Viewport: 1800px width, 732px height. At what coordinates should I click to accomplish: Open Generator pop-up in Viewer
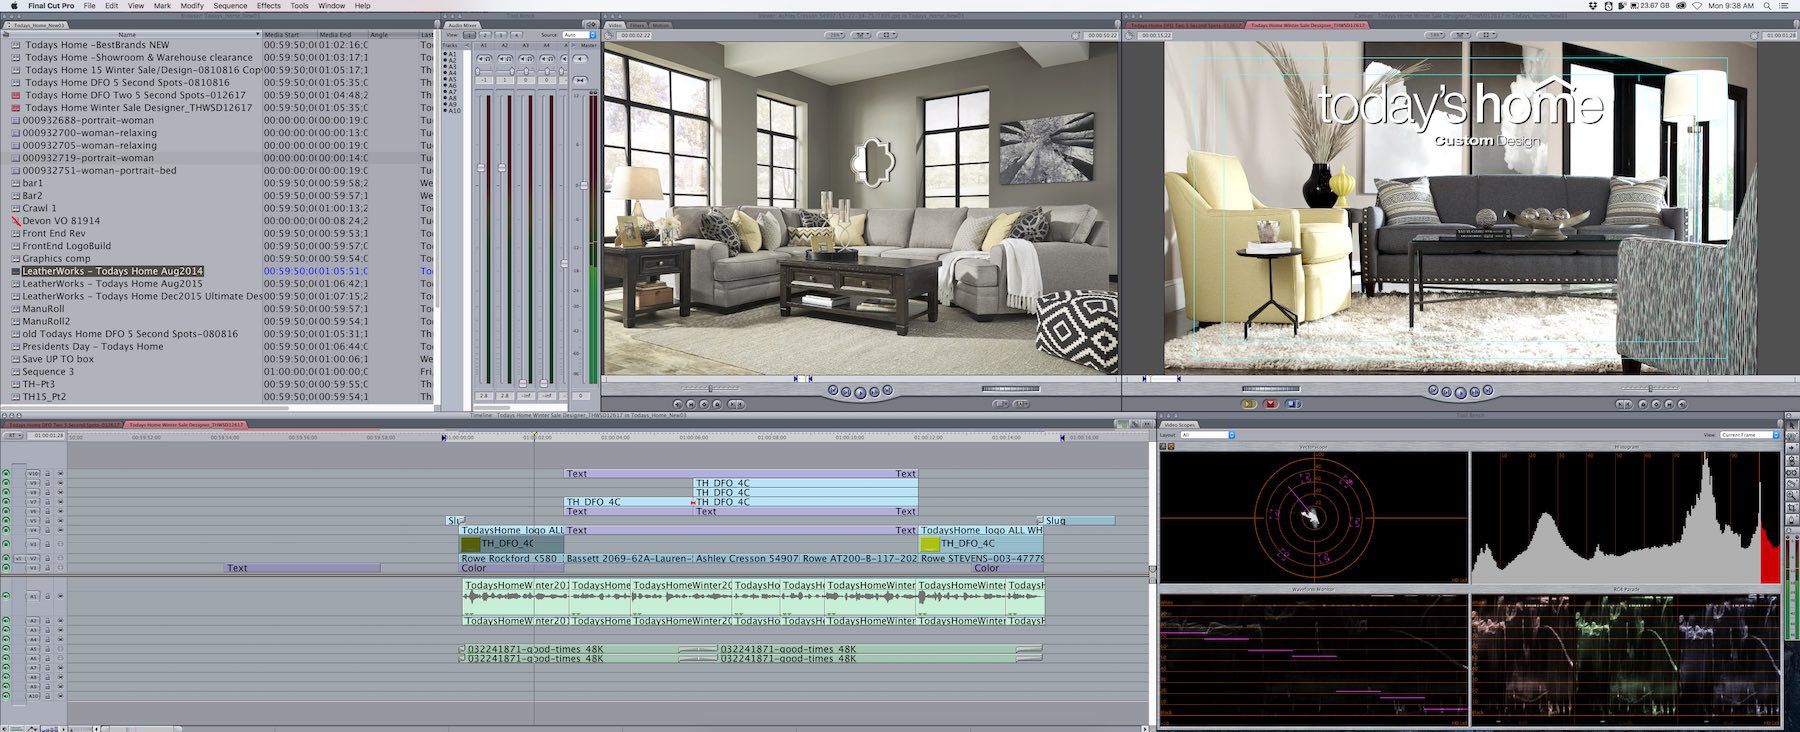point(1021,404)
